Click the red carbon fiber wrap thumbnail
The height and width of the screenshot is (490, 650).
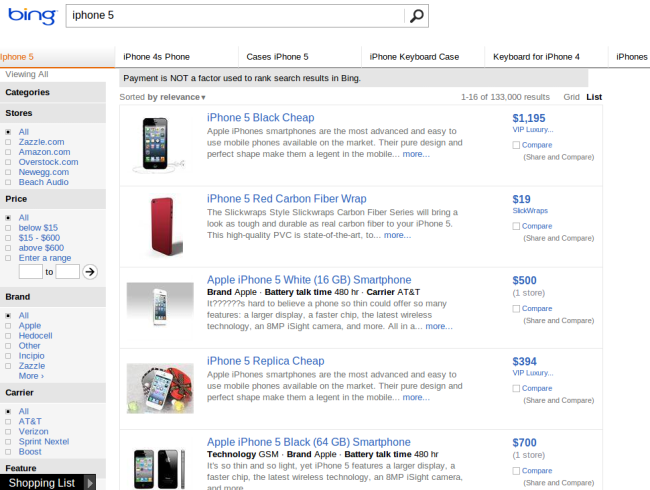pos(166,226)
